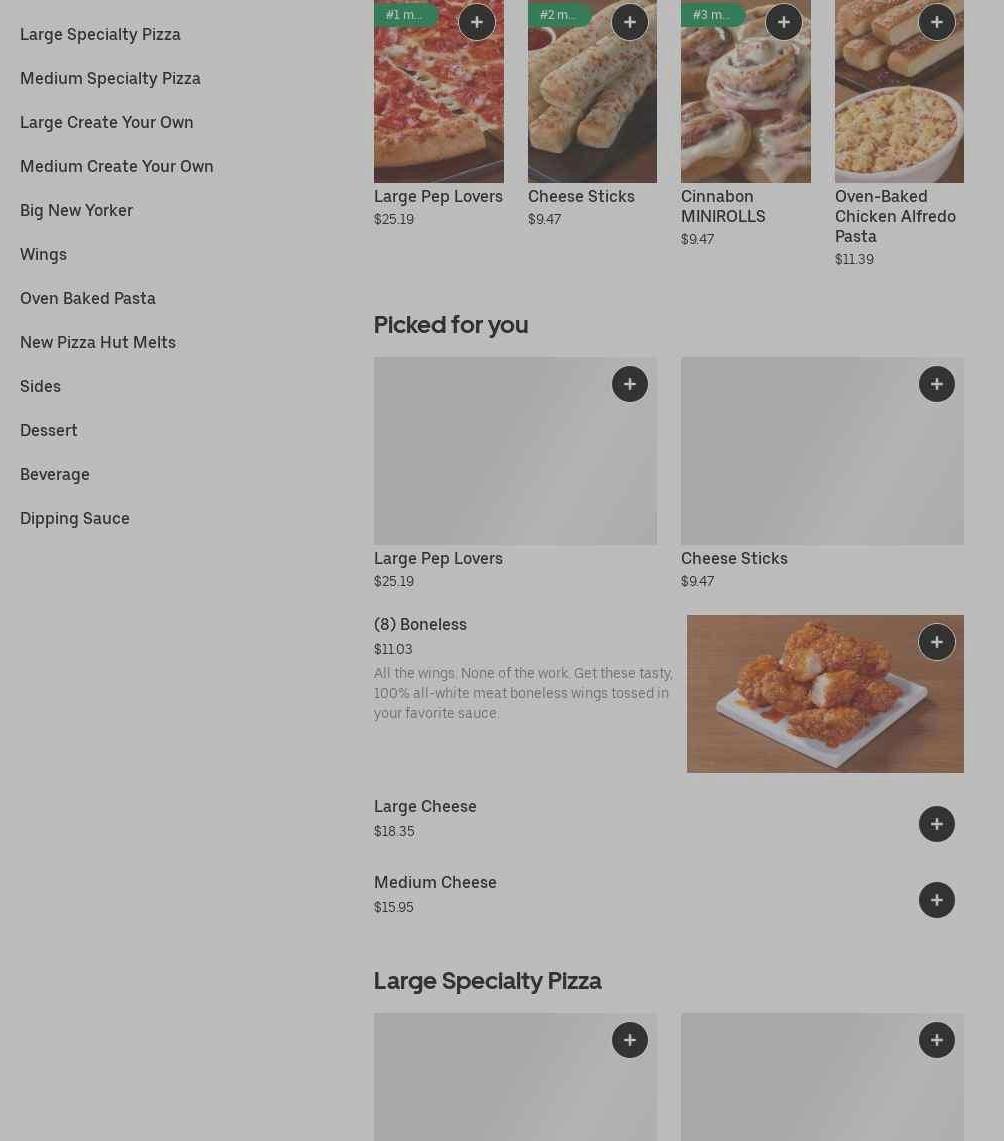Screen dimensions: 1004x1141
Task: Add Cinnabon MINIROLLS to cart
Action: pyautogui.click(x=783, y=22)
